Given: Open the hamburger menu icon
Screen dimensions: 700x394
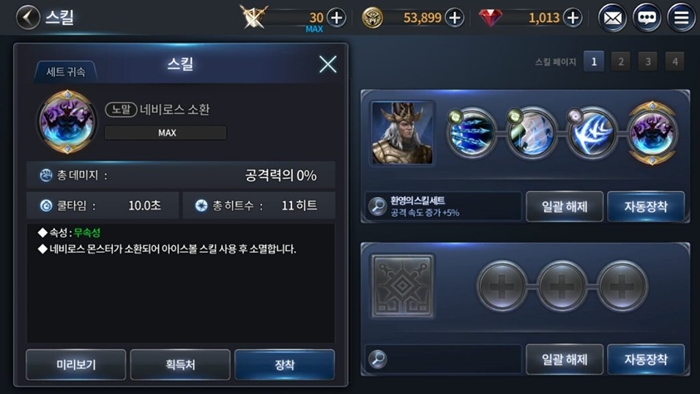Looking at the screenshot, I should click(x=681, y=18).
